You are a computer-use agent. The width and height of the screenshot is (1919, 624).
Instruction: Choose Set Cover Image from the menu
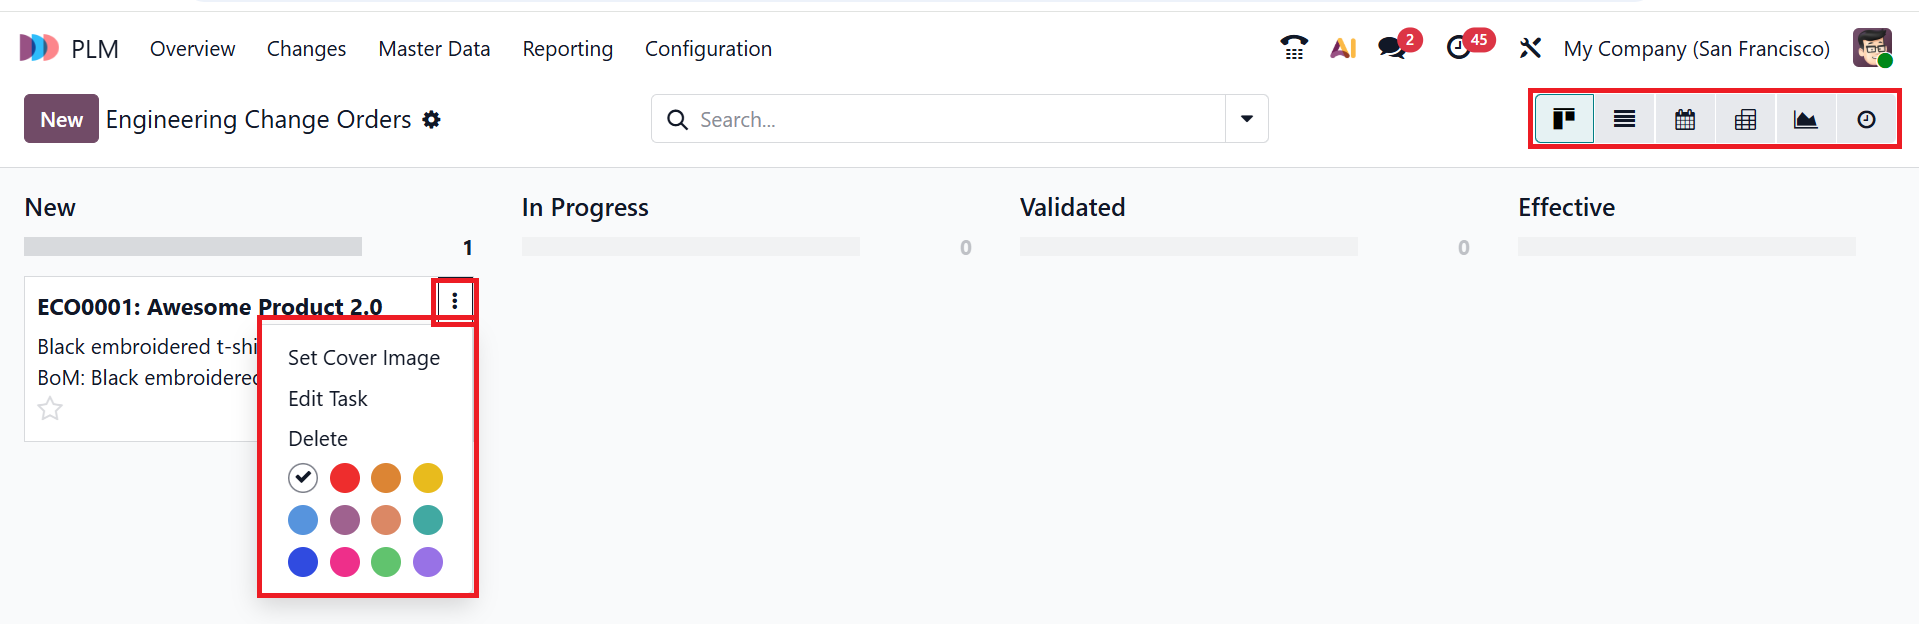364,358
